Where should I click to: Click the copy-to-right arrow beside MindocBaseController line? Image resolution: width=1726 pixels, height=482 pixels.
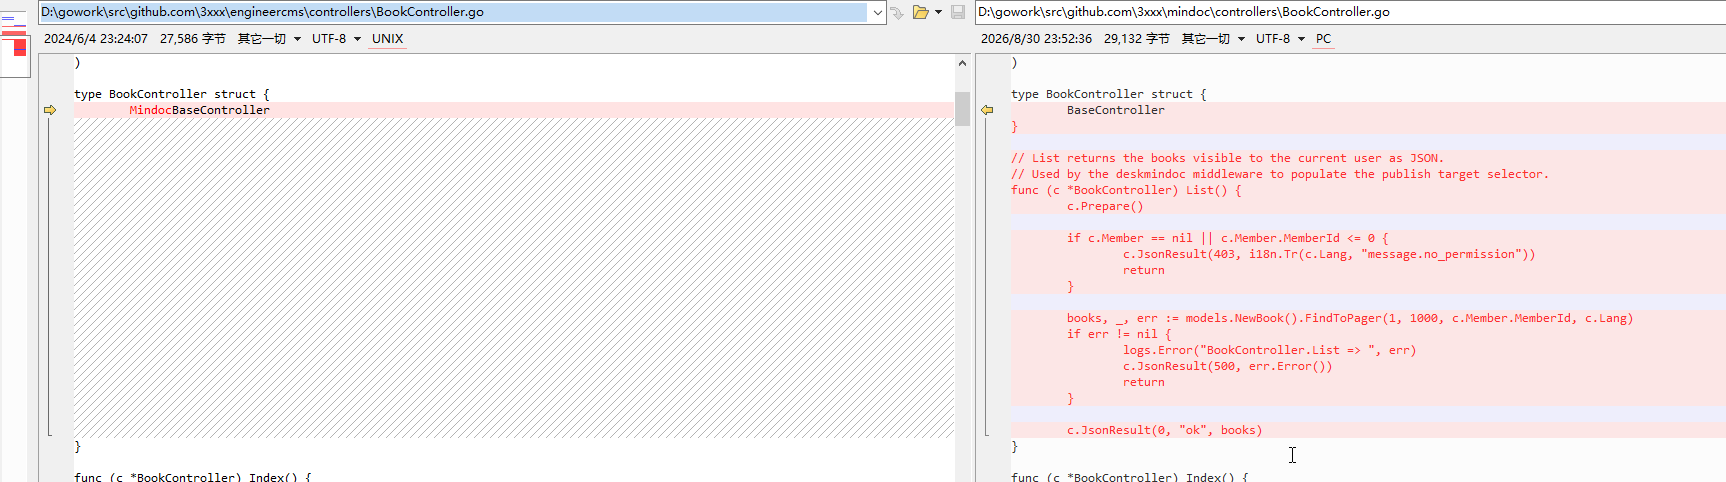pos(50,110)
